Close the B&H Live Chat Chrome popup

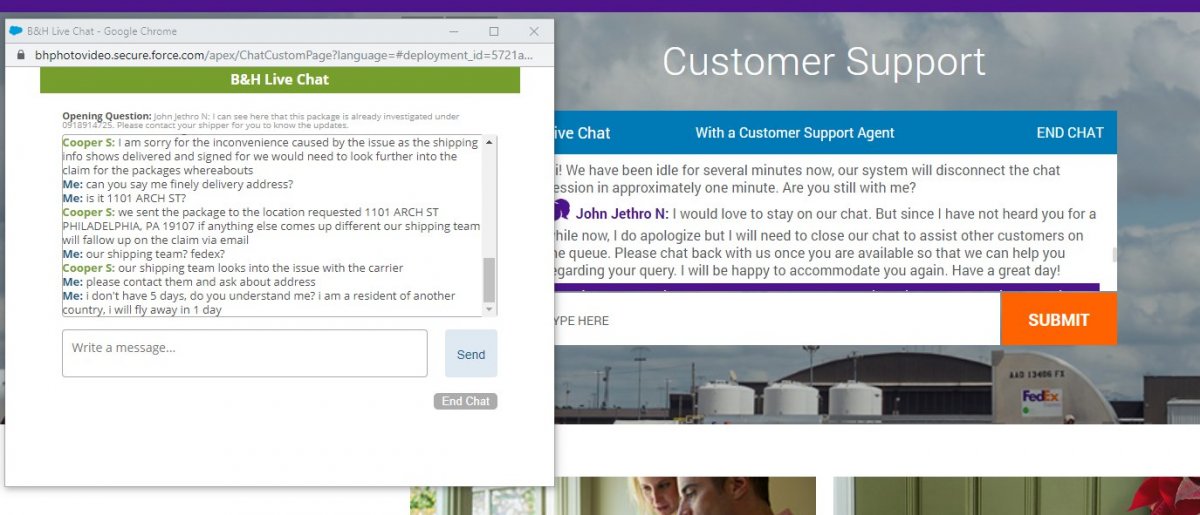[534, 31]
